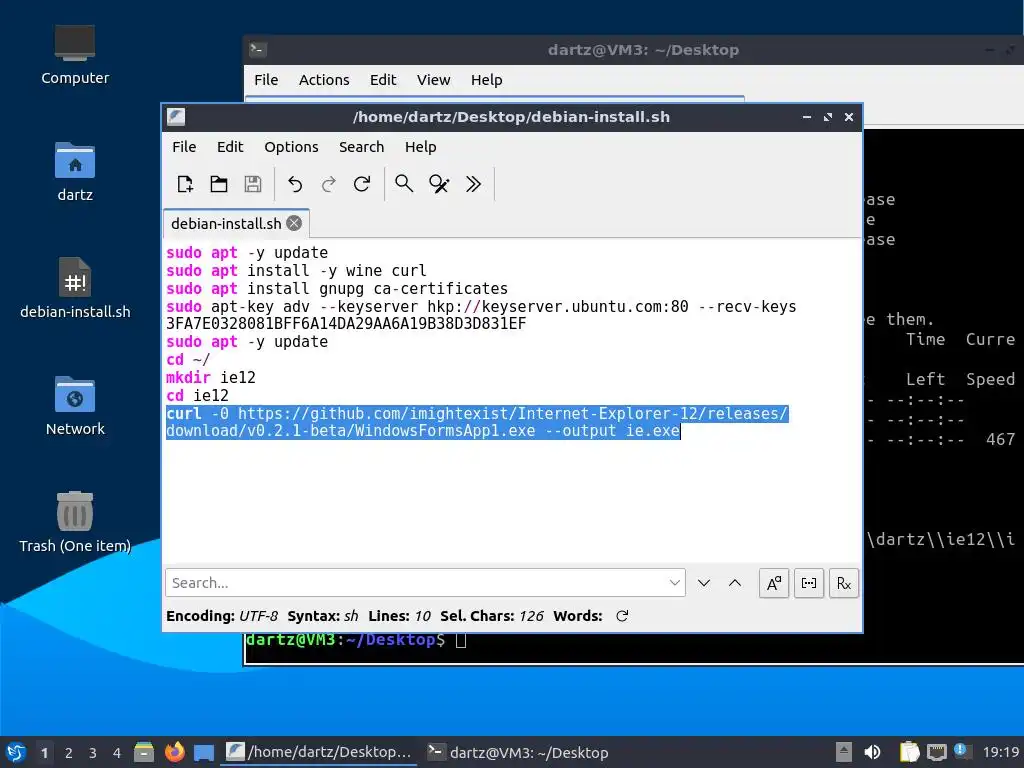The width and height of the screenshot is (1024, 768).
Task: Open the Options menu
Action: pyautogui.click(x=291, y=147)
